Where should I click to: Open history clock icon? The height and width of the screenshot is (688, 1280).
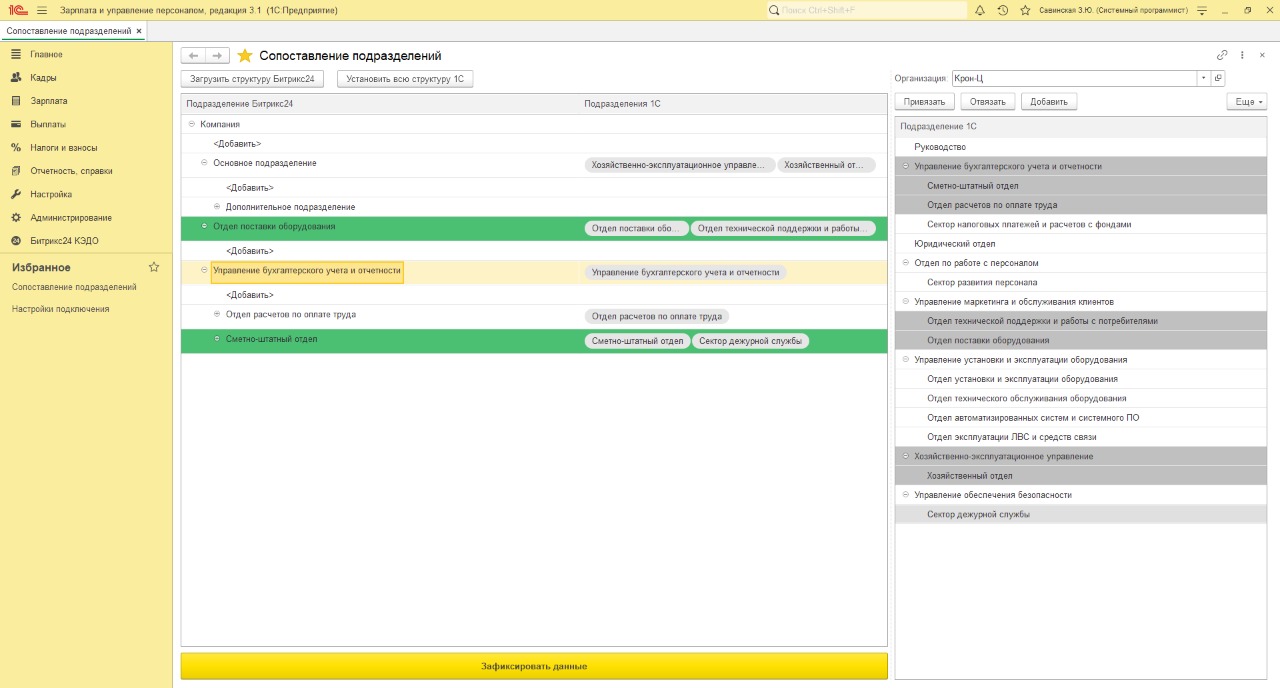[x=1002, y=10]
